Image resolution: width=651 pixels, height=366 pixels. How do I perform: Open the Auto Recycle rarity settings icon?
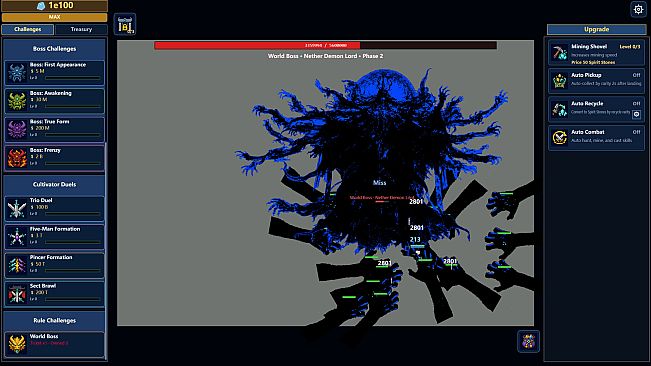(636, 114)
